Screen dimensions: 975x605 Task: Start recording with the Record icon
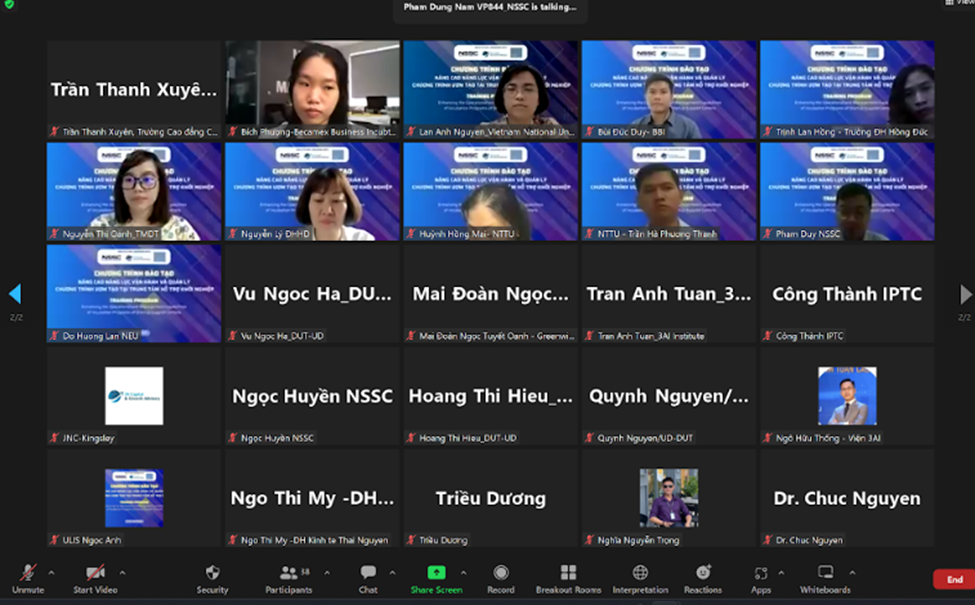point(501,574)
